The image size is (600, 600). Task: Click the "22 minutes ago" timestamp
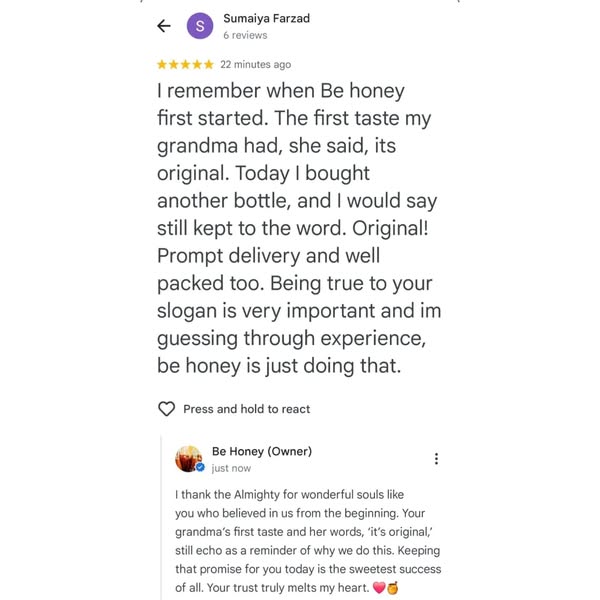[x=256, y=65]
